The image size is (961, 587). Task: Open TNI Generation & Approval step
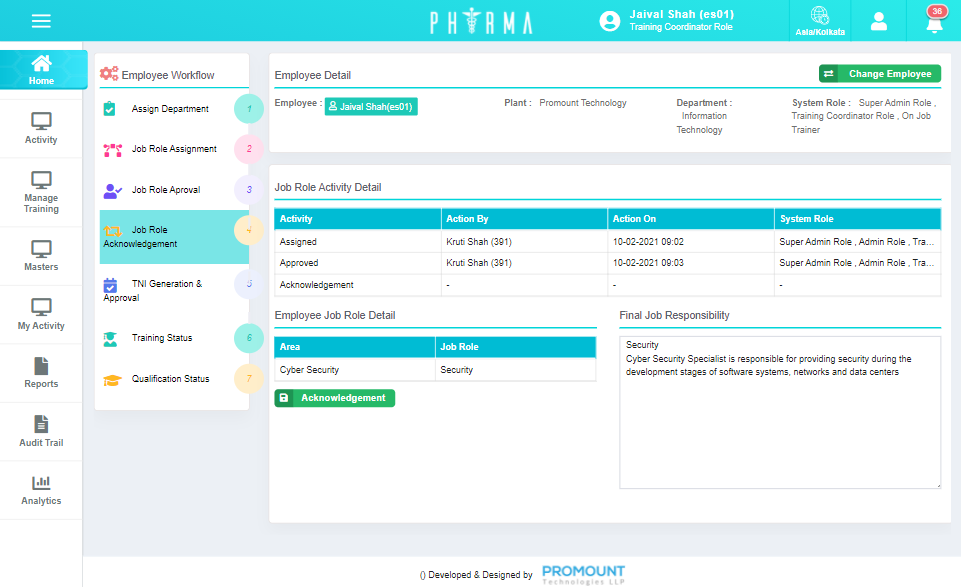[x=166, y=290]
